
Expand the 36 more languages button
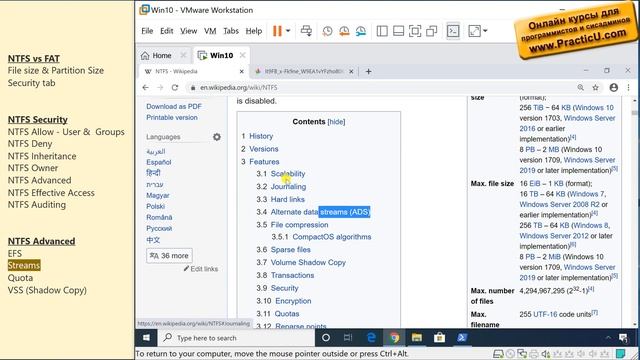(x=169, y=256)
